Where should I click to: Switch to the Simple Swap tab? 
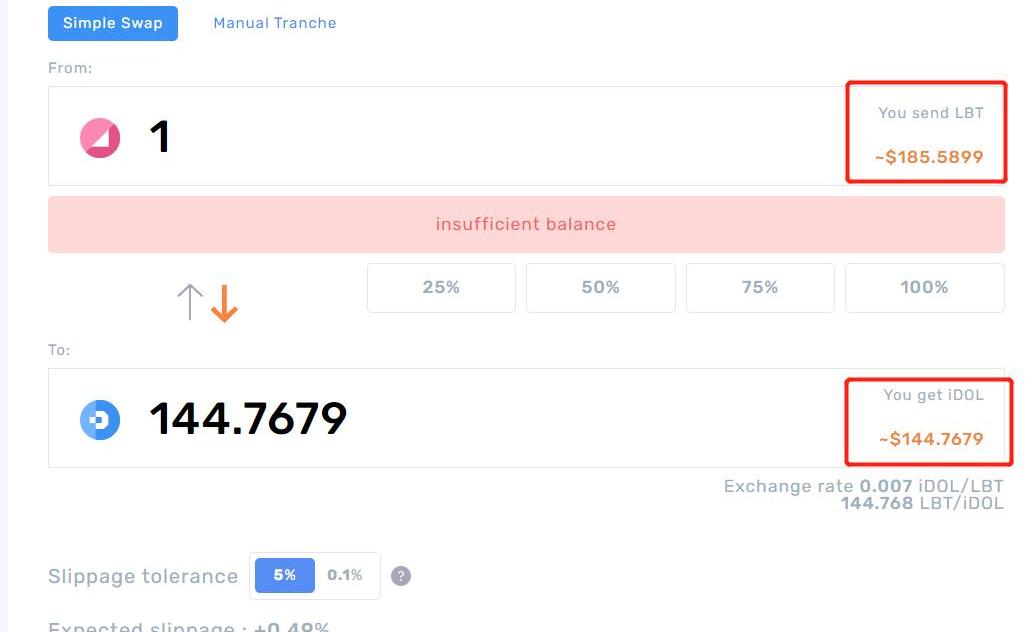(113, 23)
